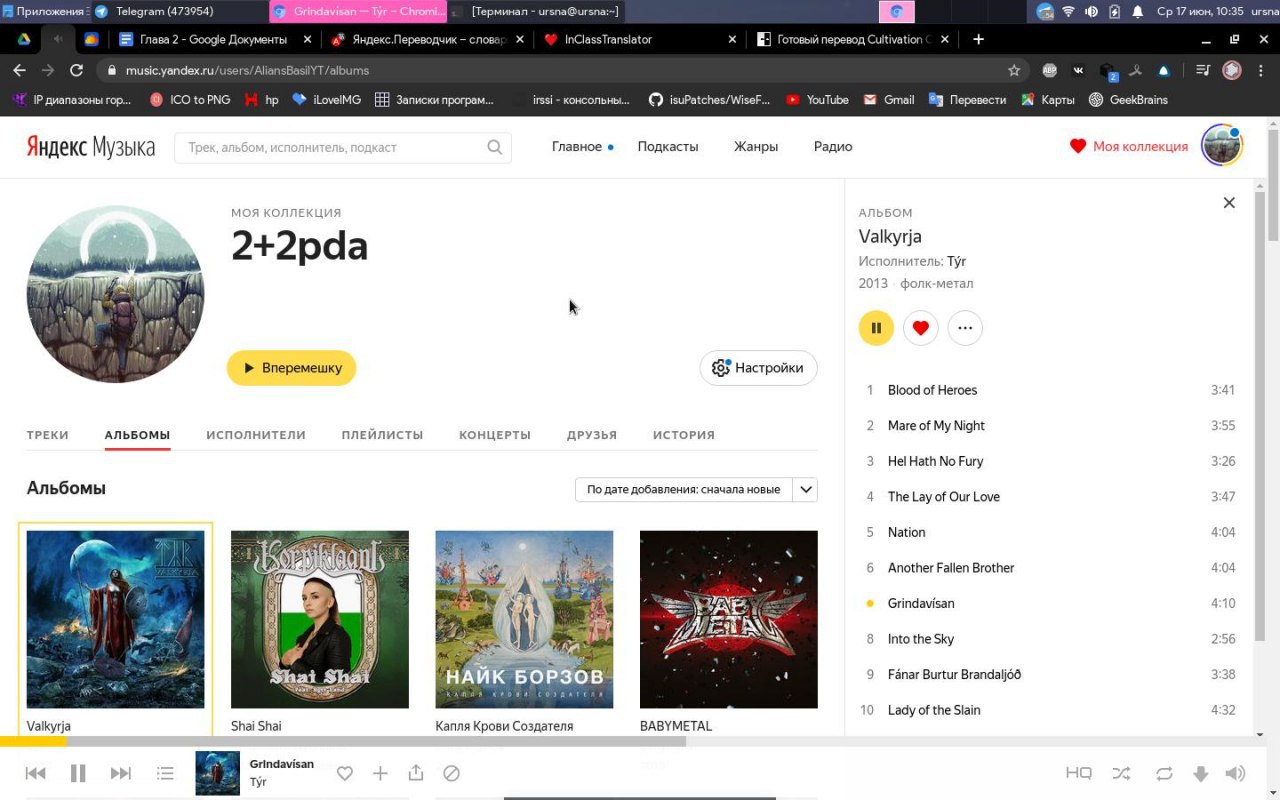Skip to next track in player bar
This screenshot has width=1280, height=800.
coord(120,773)
